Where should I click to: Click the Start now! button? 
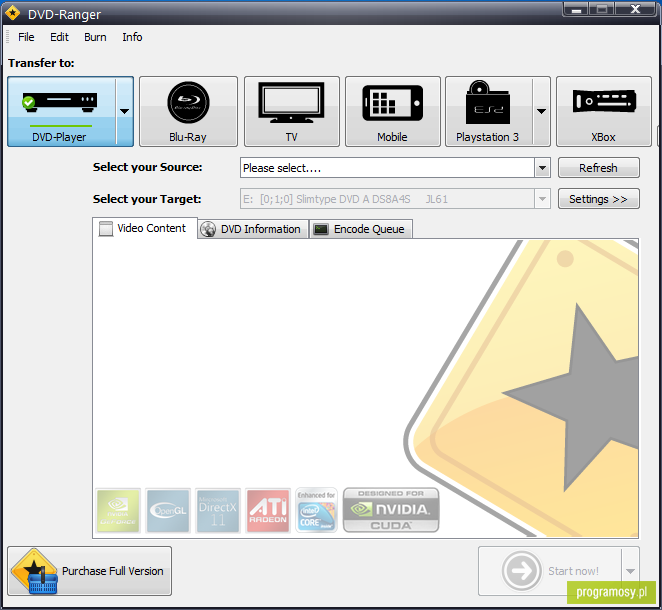550,571
